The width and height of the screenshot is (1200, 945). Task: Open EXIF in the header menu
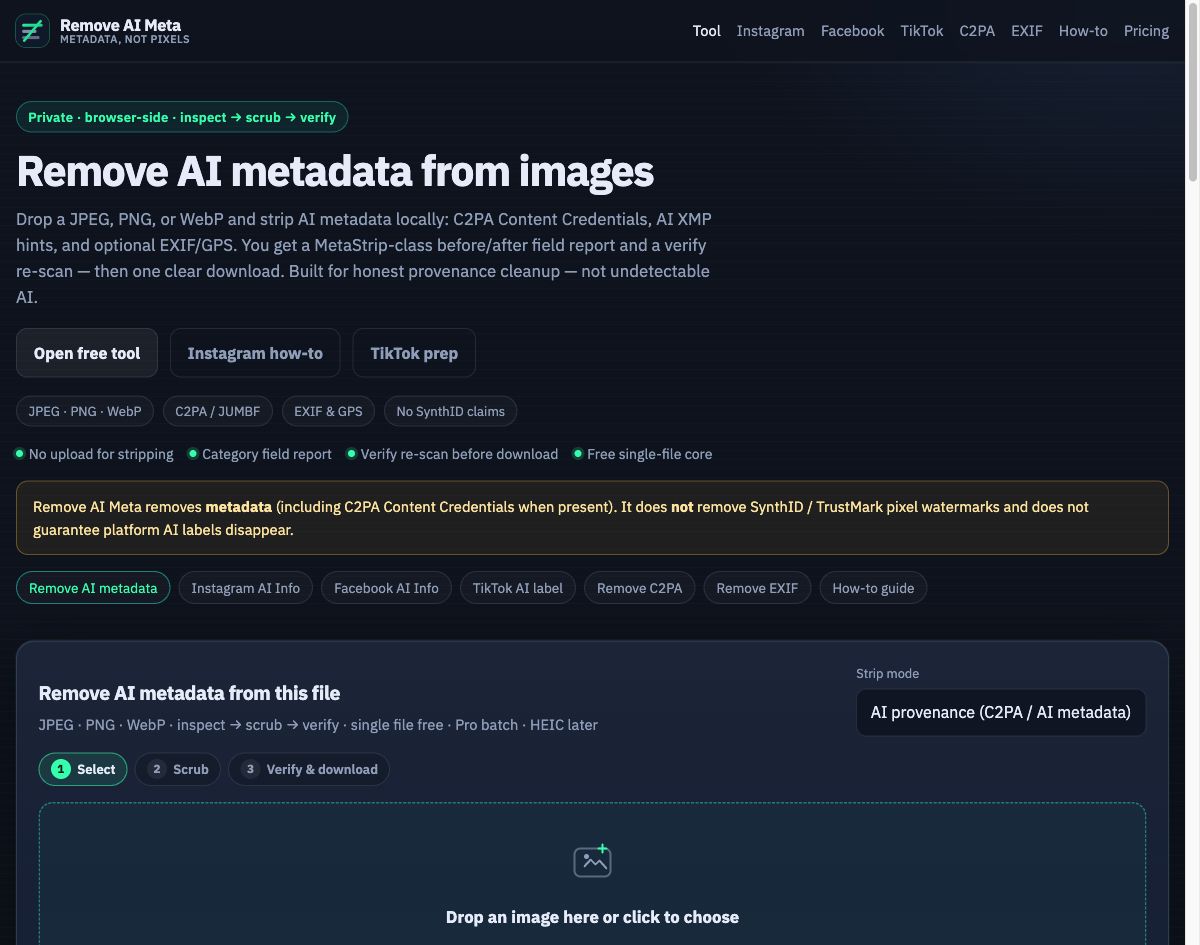(1027, 31)
